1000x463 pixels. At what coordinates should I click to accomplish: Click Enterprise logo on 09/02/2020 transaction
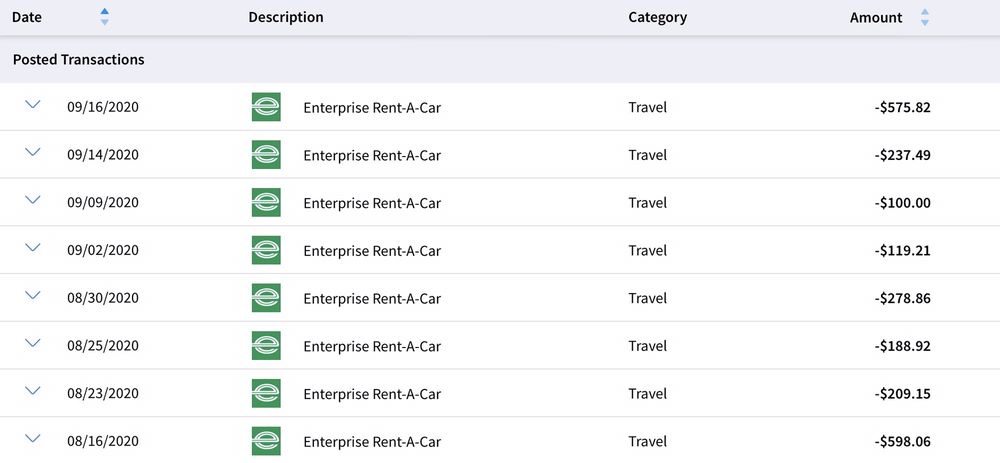266,250
